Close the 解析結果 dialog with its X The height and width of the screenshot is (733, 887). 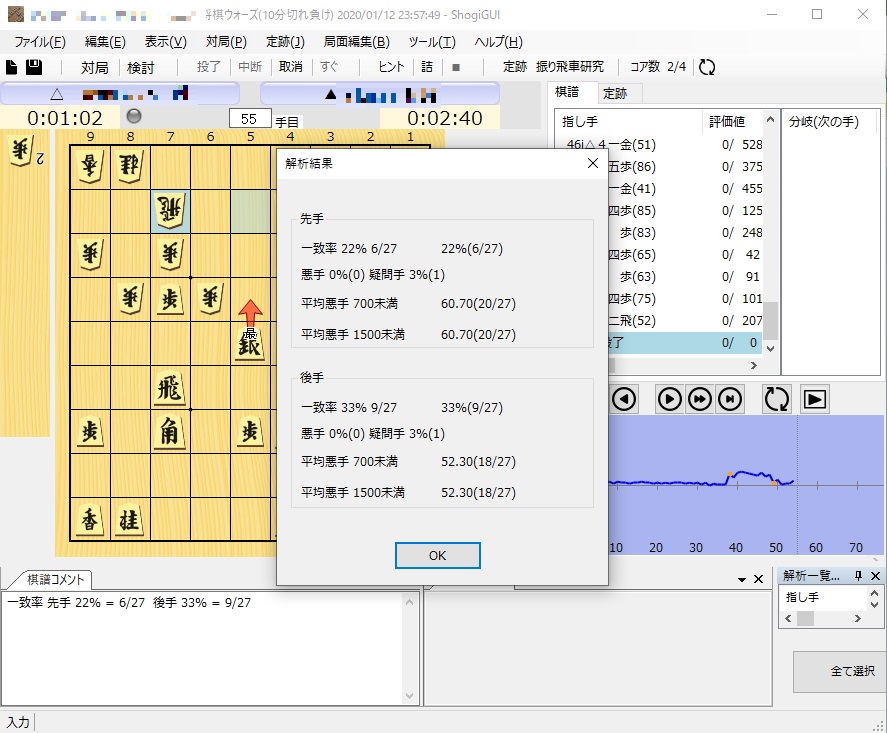593,163
